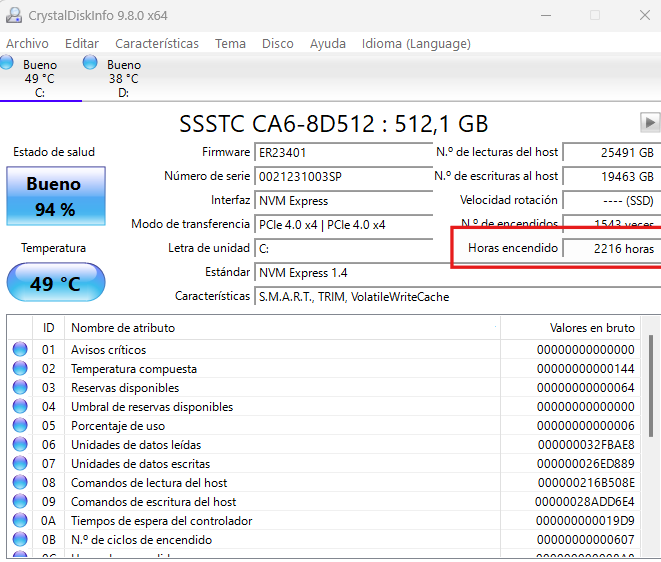Viewport: 661px width, 562px height.
Task: Click the host writes value 19463 GB
Action: [612, 176]
